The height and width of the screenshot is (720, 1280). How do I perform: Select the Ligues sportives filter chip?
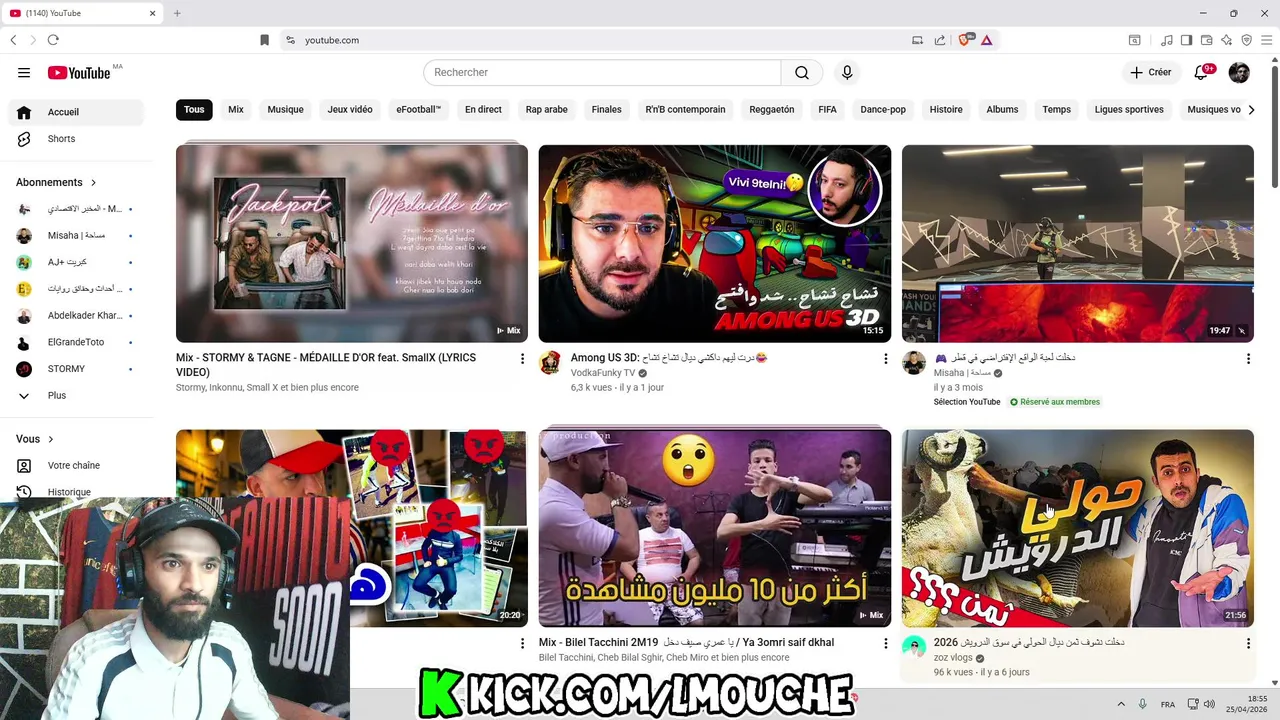(1129, 110)
